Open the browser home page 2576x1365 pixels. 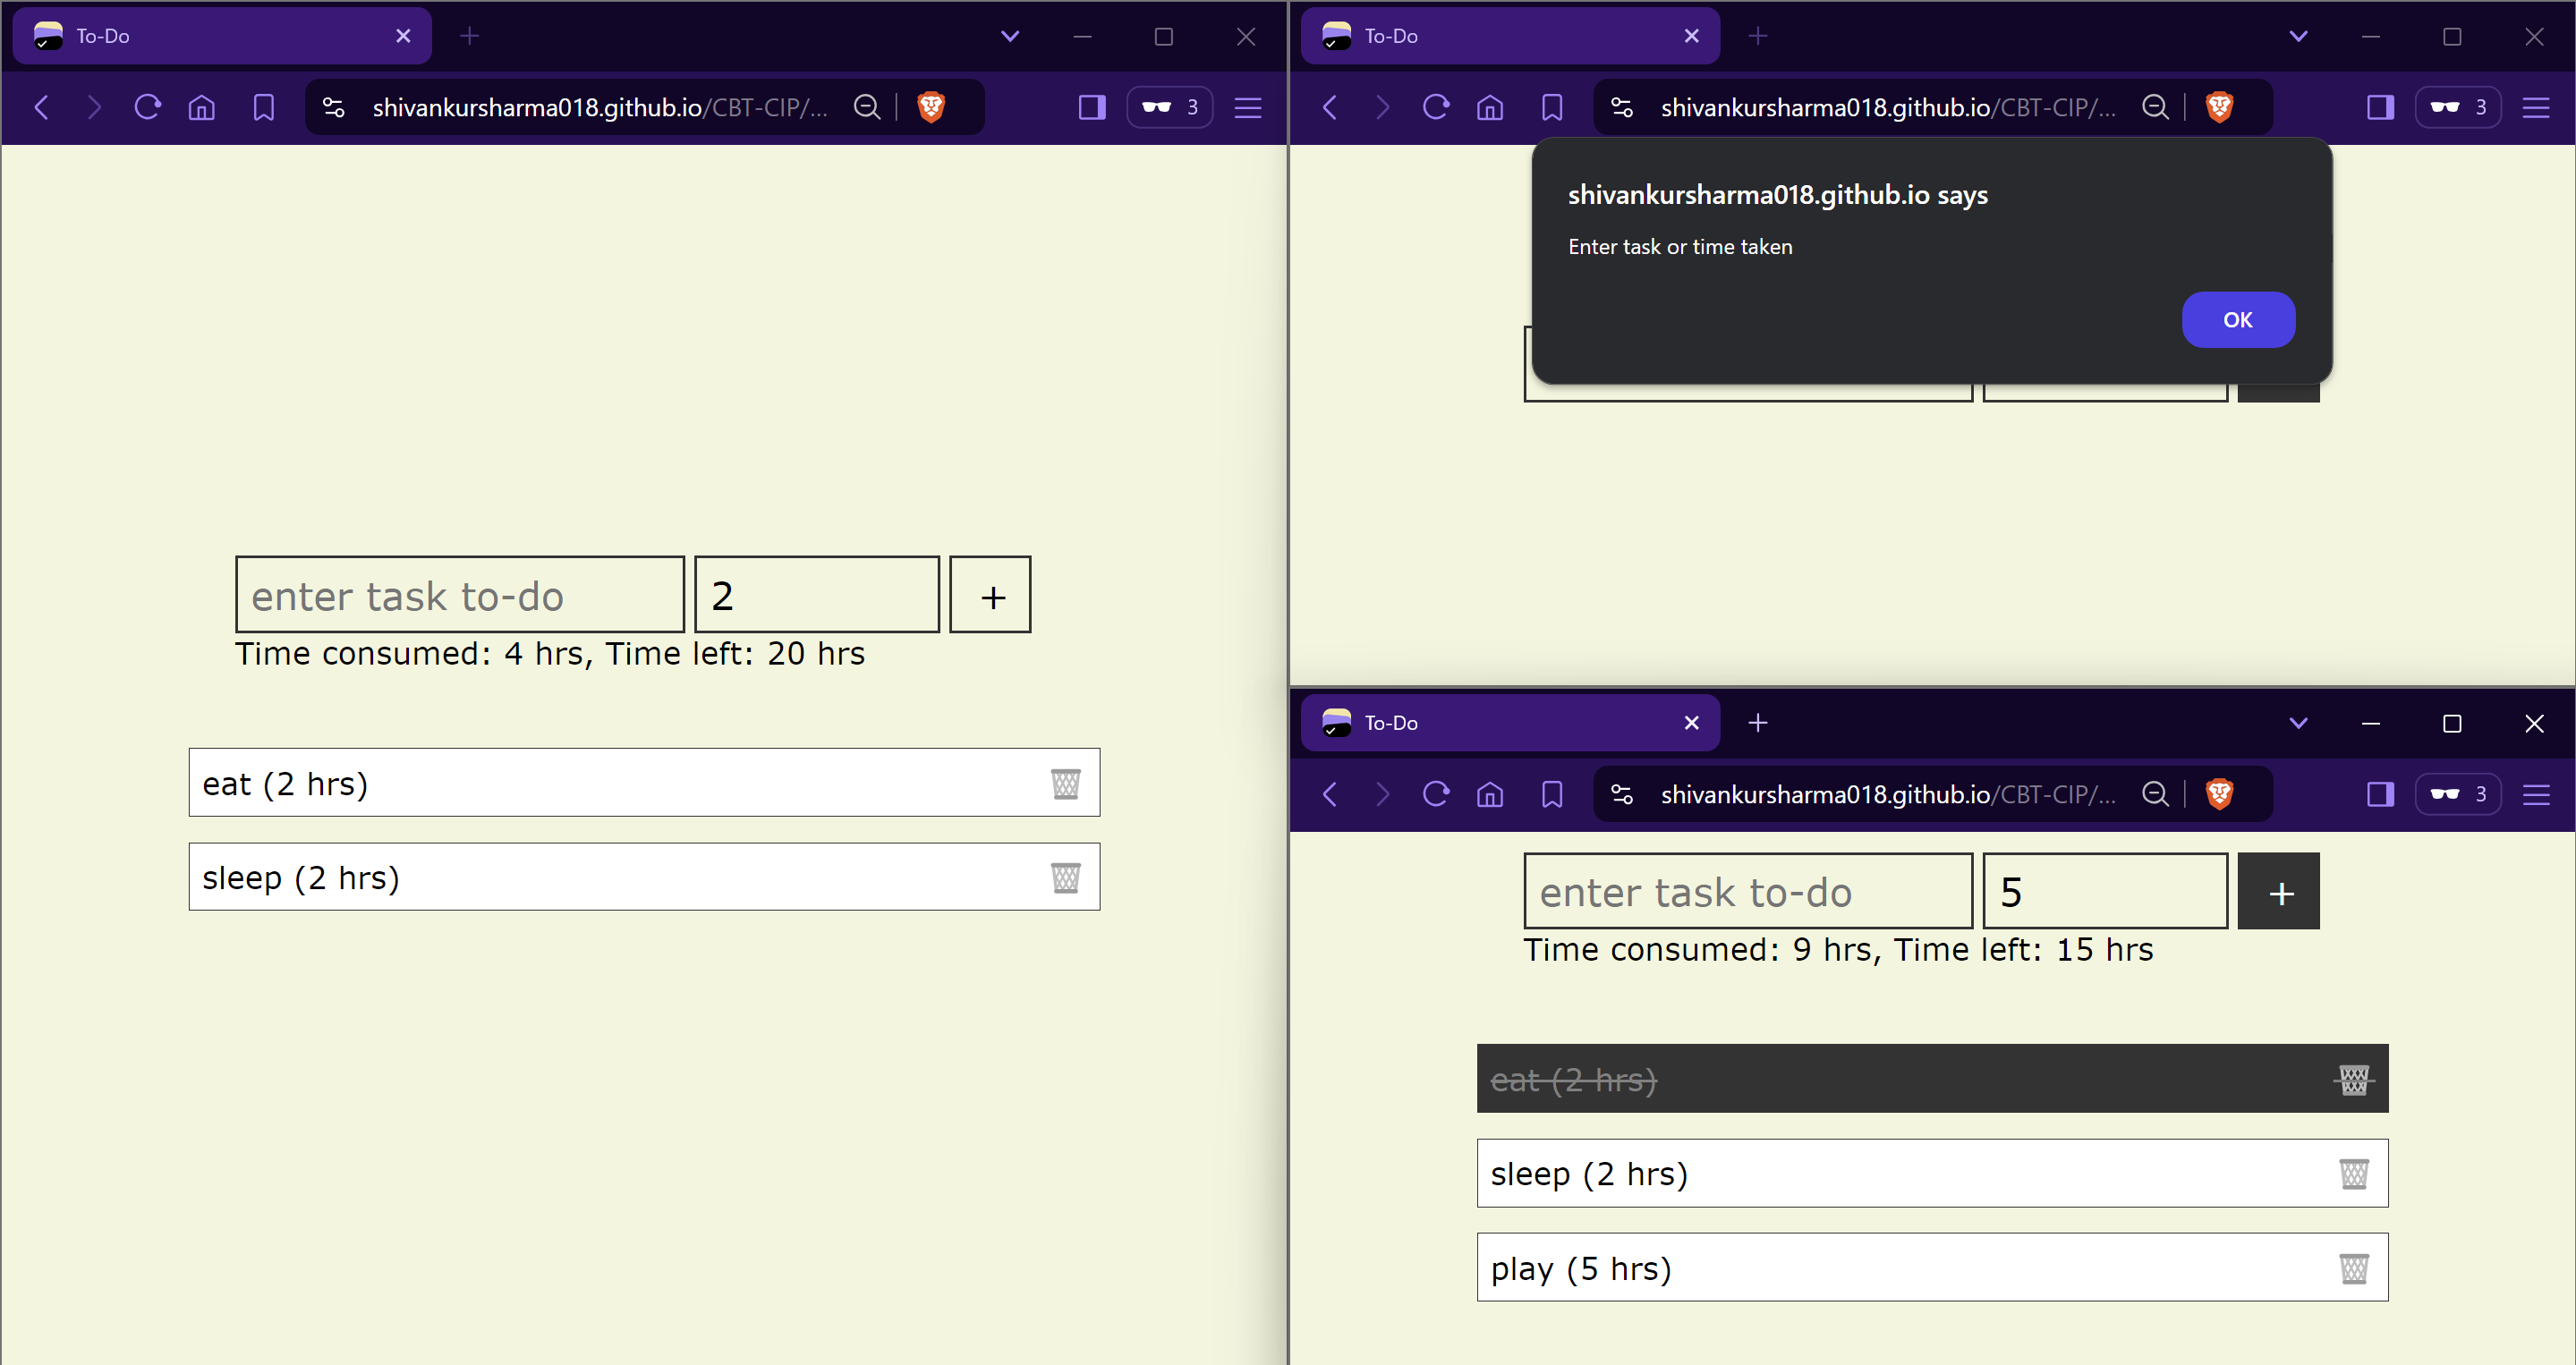tap(200, 107)
